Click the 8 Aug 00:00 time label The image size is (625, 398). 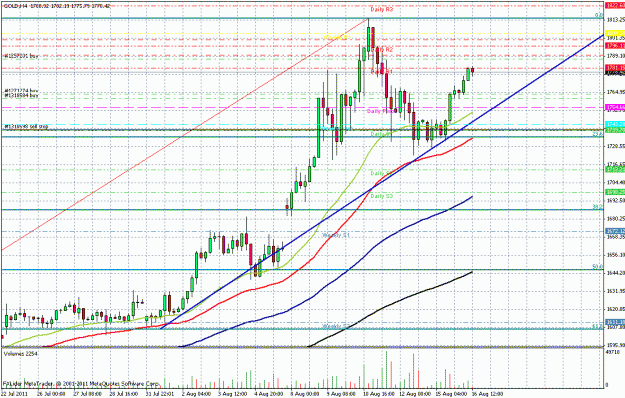tap(305, 394)
